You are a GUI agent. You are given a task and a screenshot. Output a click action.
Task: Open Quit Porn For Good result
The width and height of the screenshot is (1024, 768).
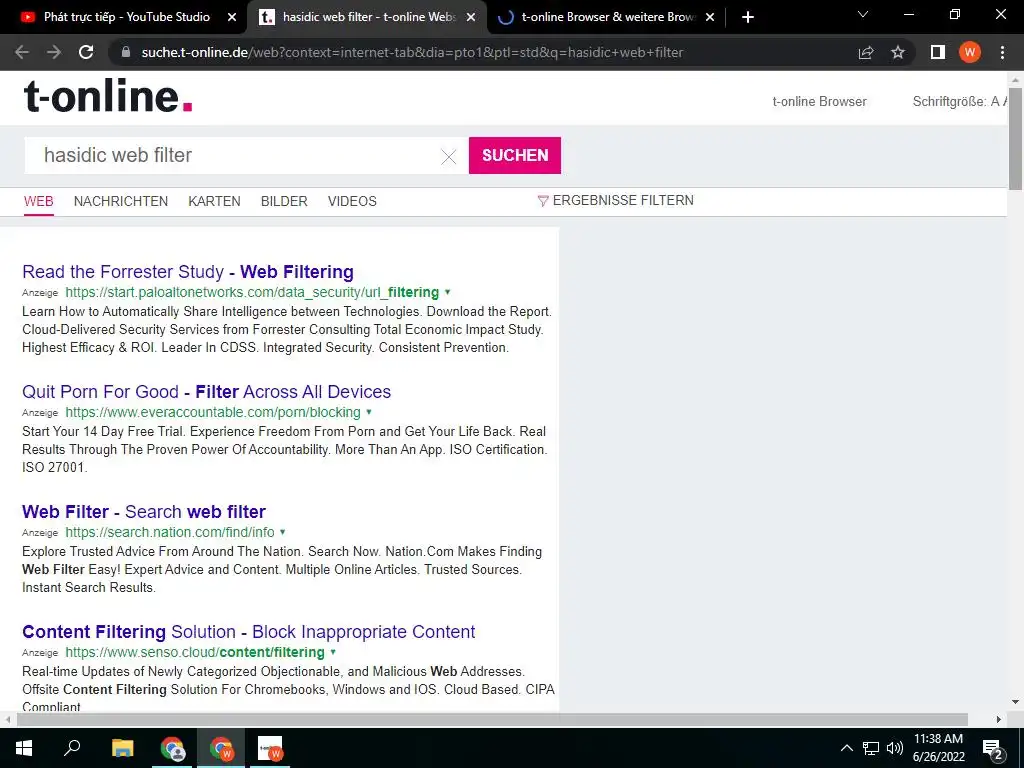(206, 392)
